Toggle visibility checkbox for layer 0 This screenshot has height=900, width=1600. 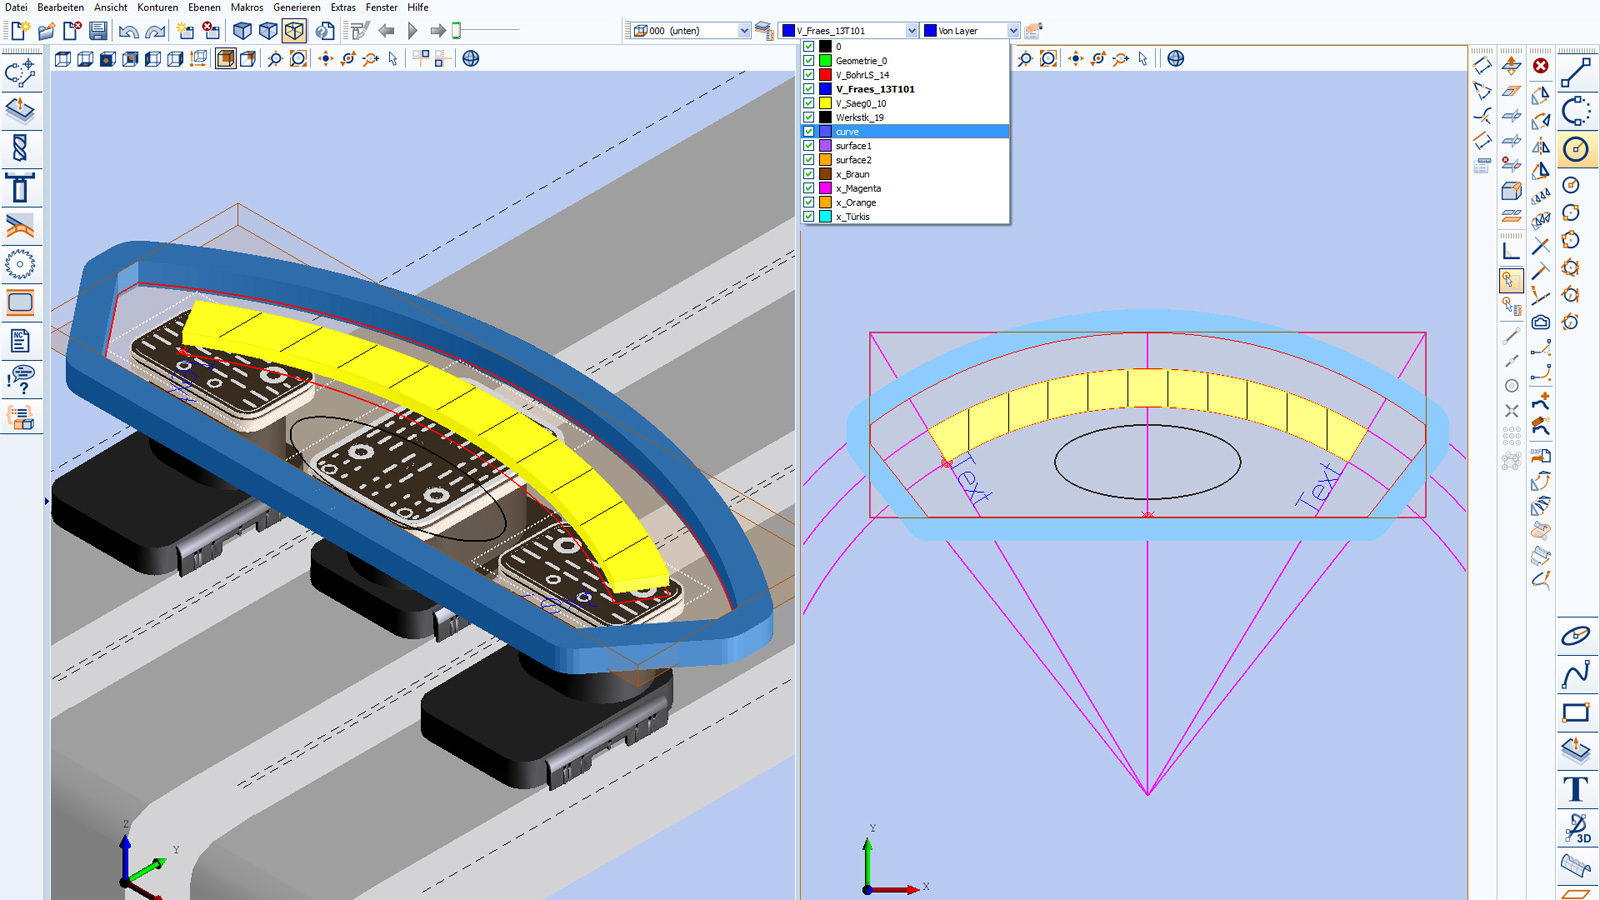tap(809, 46)
